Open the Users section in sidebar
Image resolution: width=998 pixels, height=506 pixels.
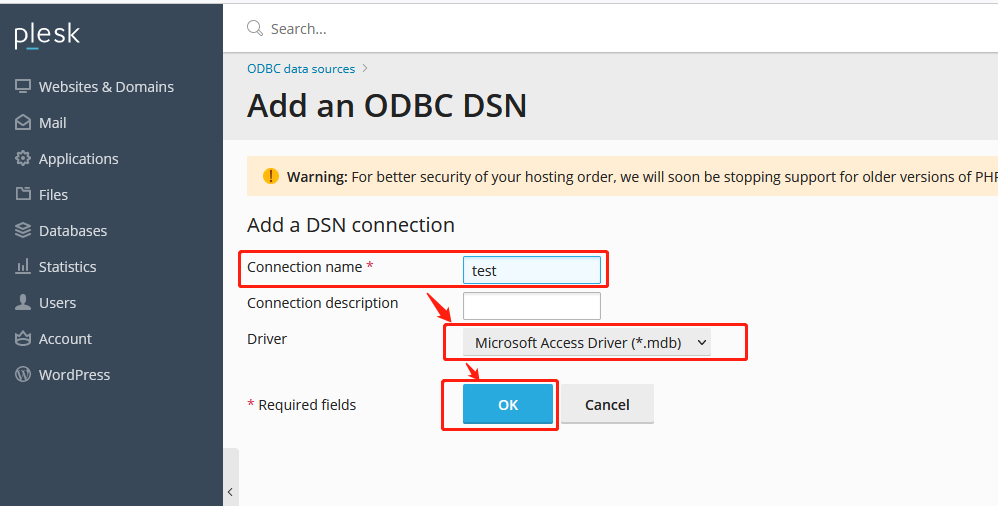[x=57, y=303]
